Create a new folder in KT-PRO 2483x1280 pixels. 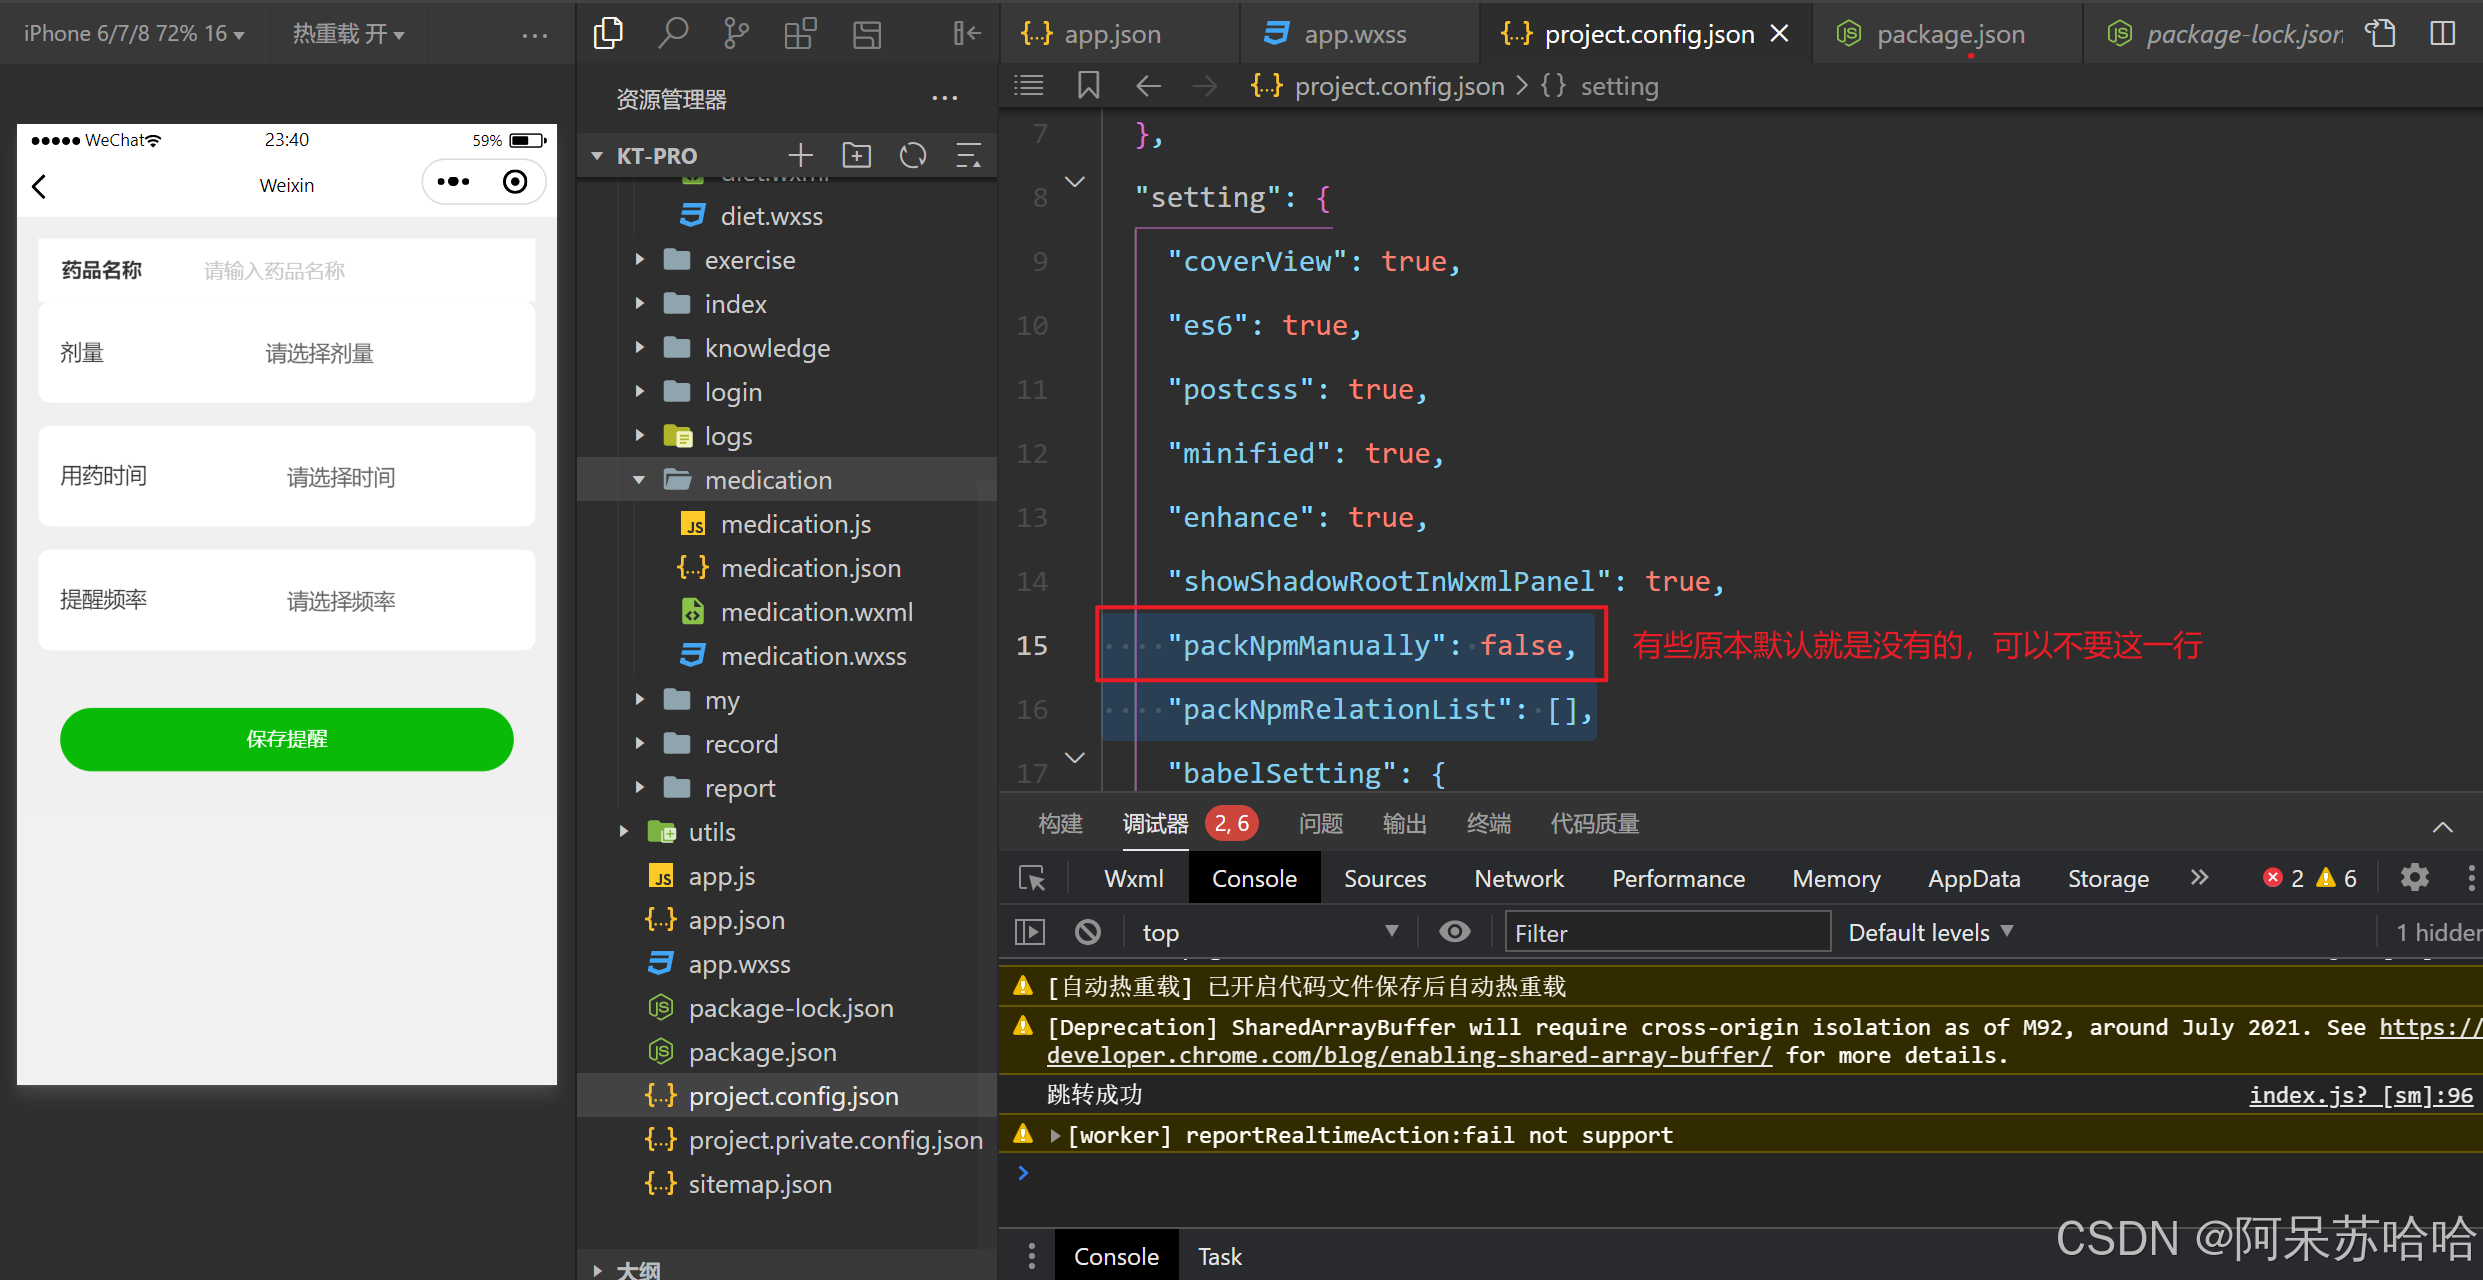[x=856, y=155]
